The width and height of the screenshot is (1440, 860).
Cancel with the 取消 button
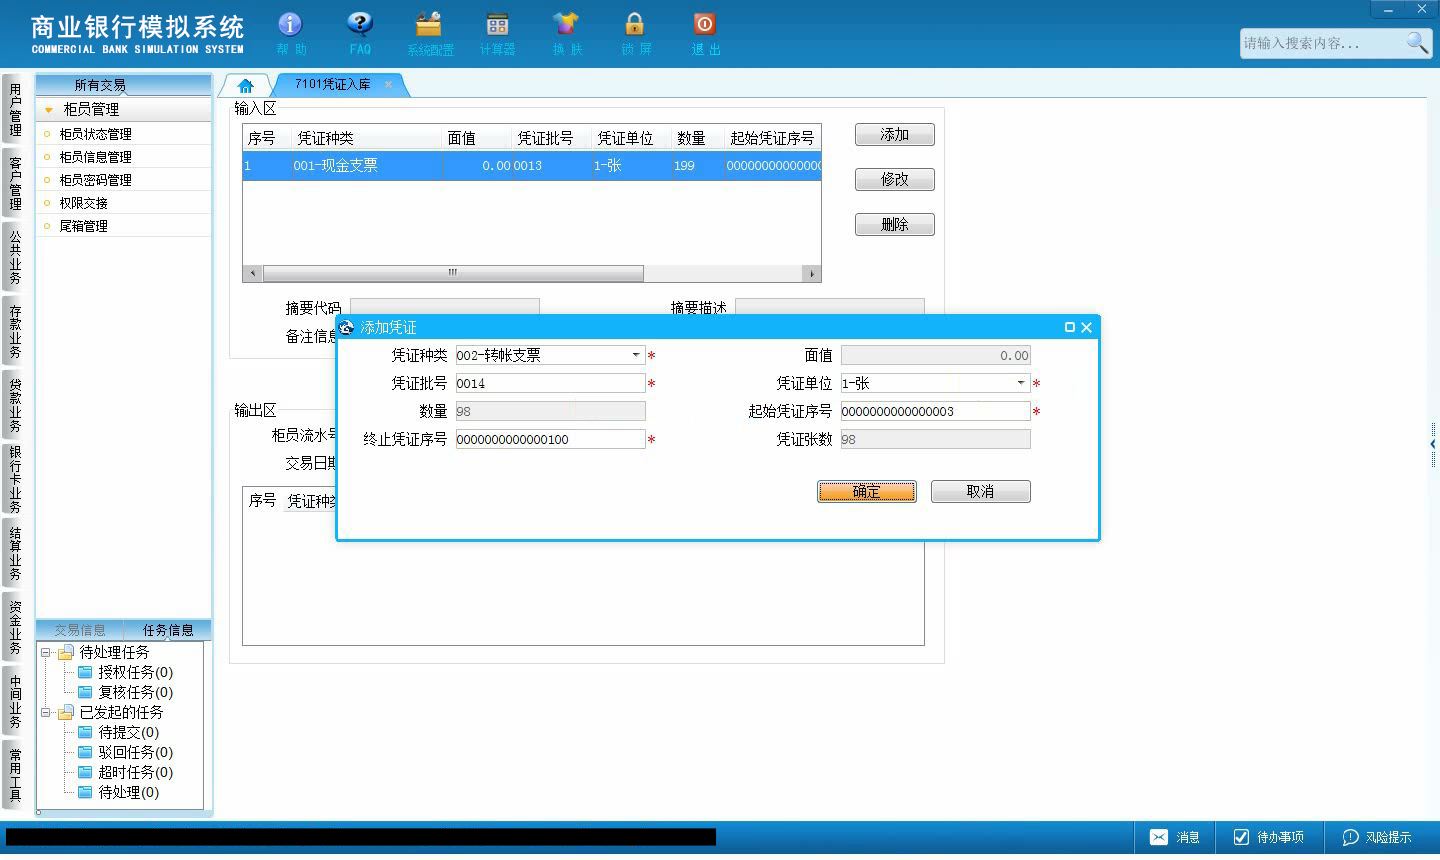(981, 491)
